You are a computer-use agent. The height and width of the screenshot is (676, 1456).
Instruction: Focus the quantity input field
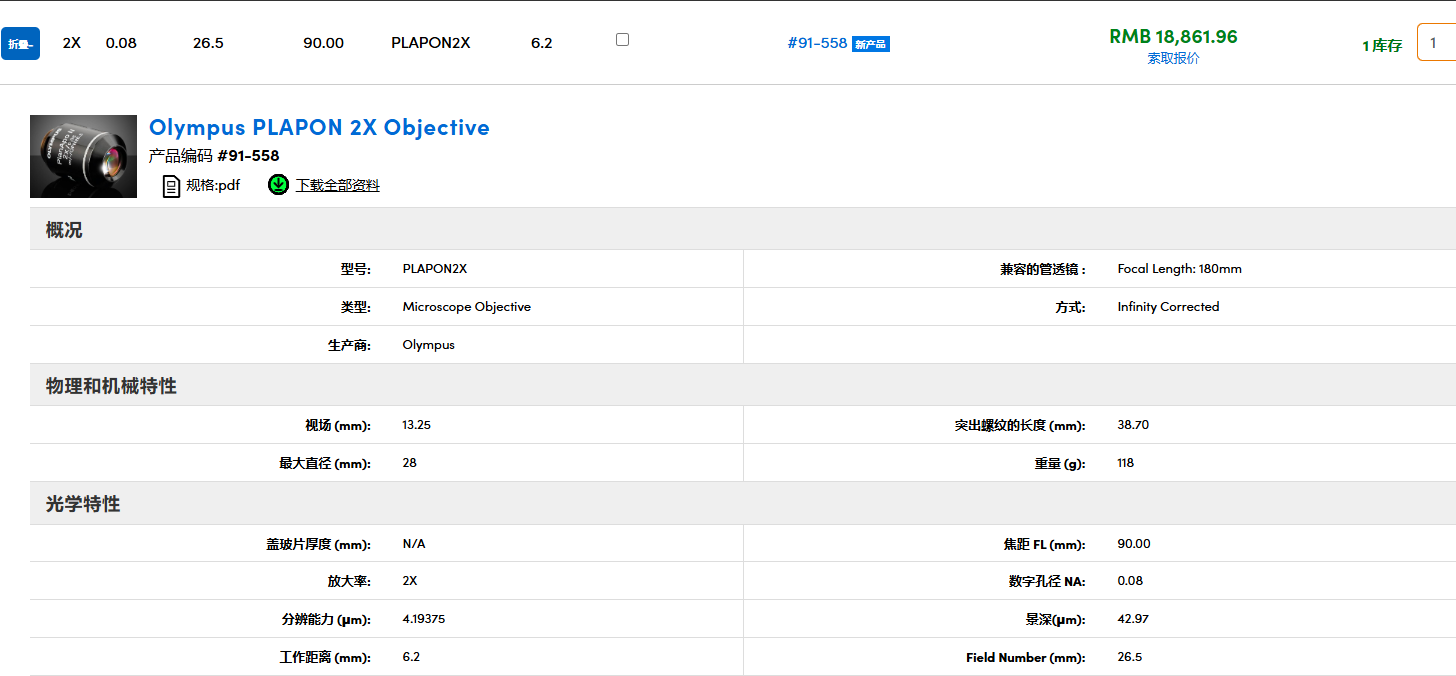click(1436, 43)
